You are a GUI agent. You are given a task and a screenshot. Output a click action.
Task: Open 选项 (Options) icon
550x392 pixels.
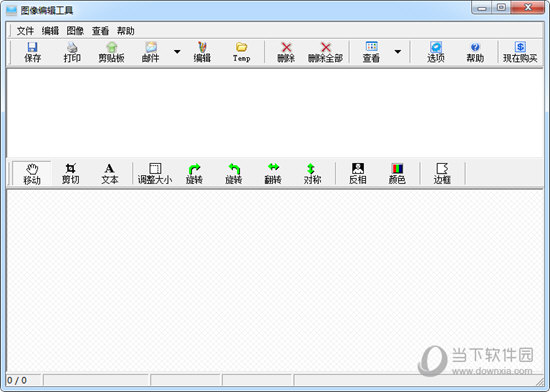436,52
